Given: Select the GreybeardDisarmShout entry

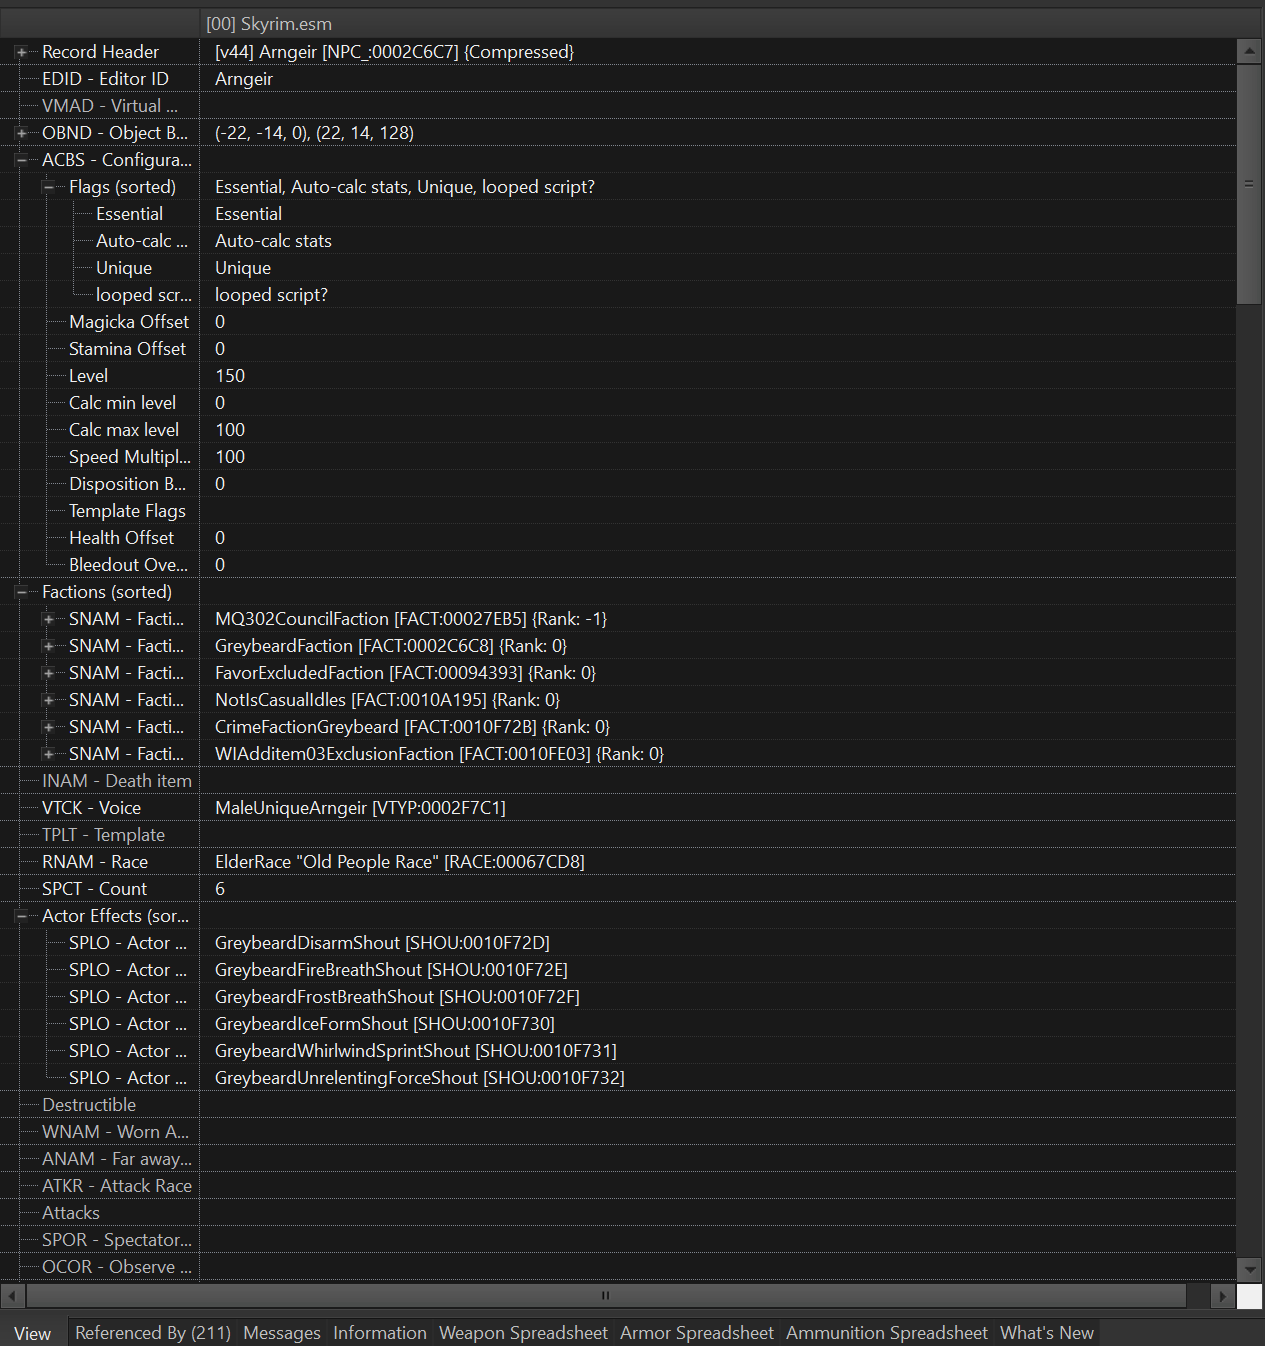Looking at the screenshot, I should pyautogui.click(x=382, y=943).
